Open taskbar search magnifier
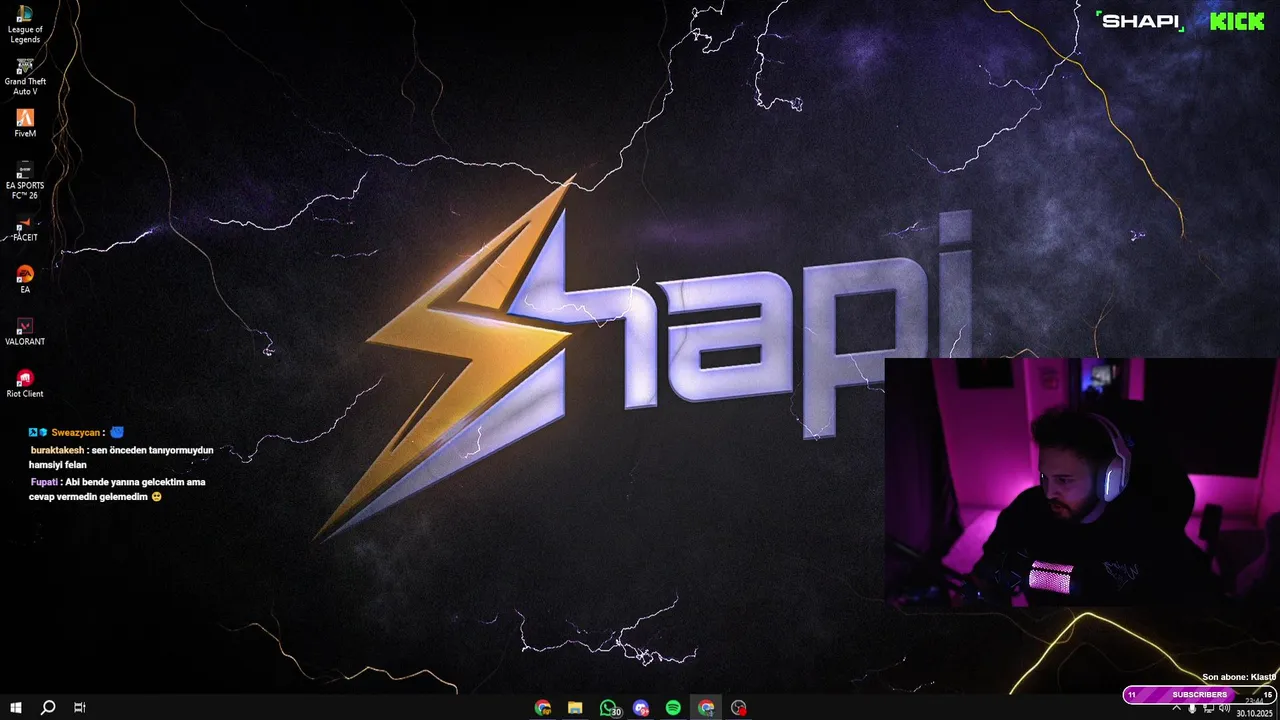Screen dimensions: 1280x720 [47, 708]
